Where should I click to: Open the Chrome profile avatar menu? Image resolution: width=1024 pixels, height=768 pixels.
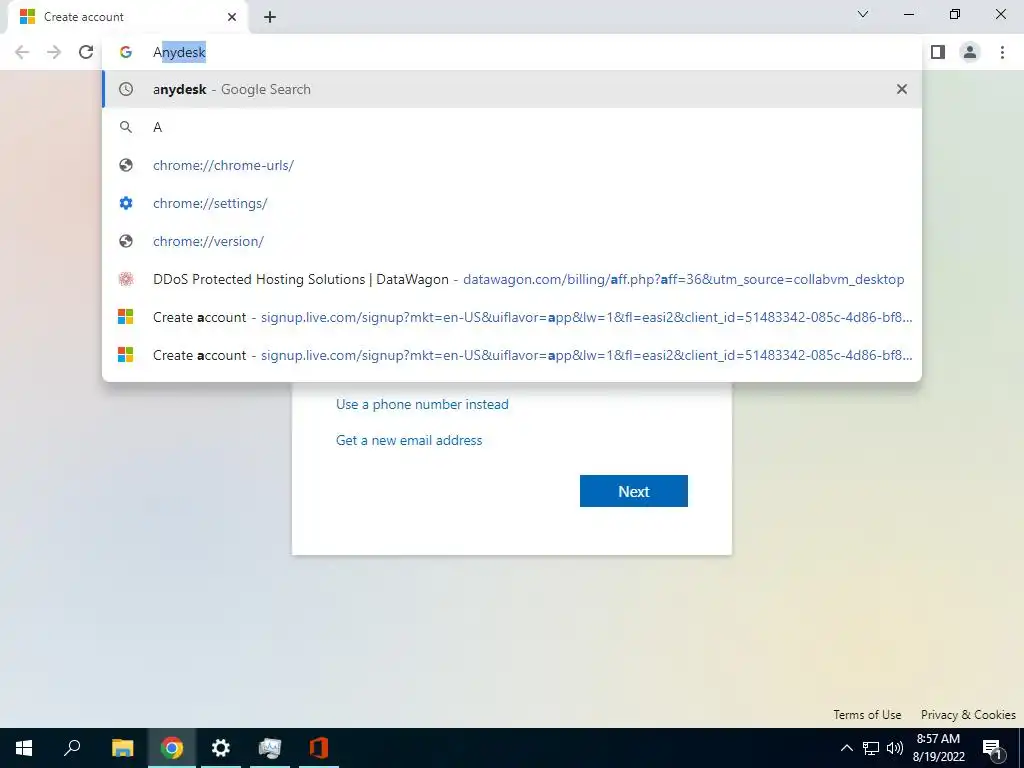(x=970, y=52)
